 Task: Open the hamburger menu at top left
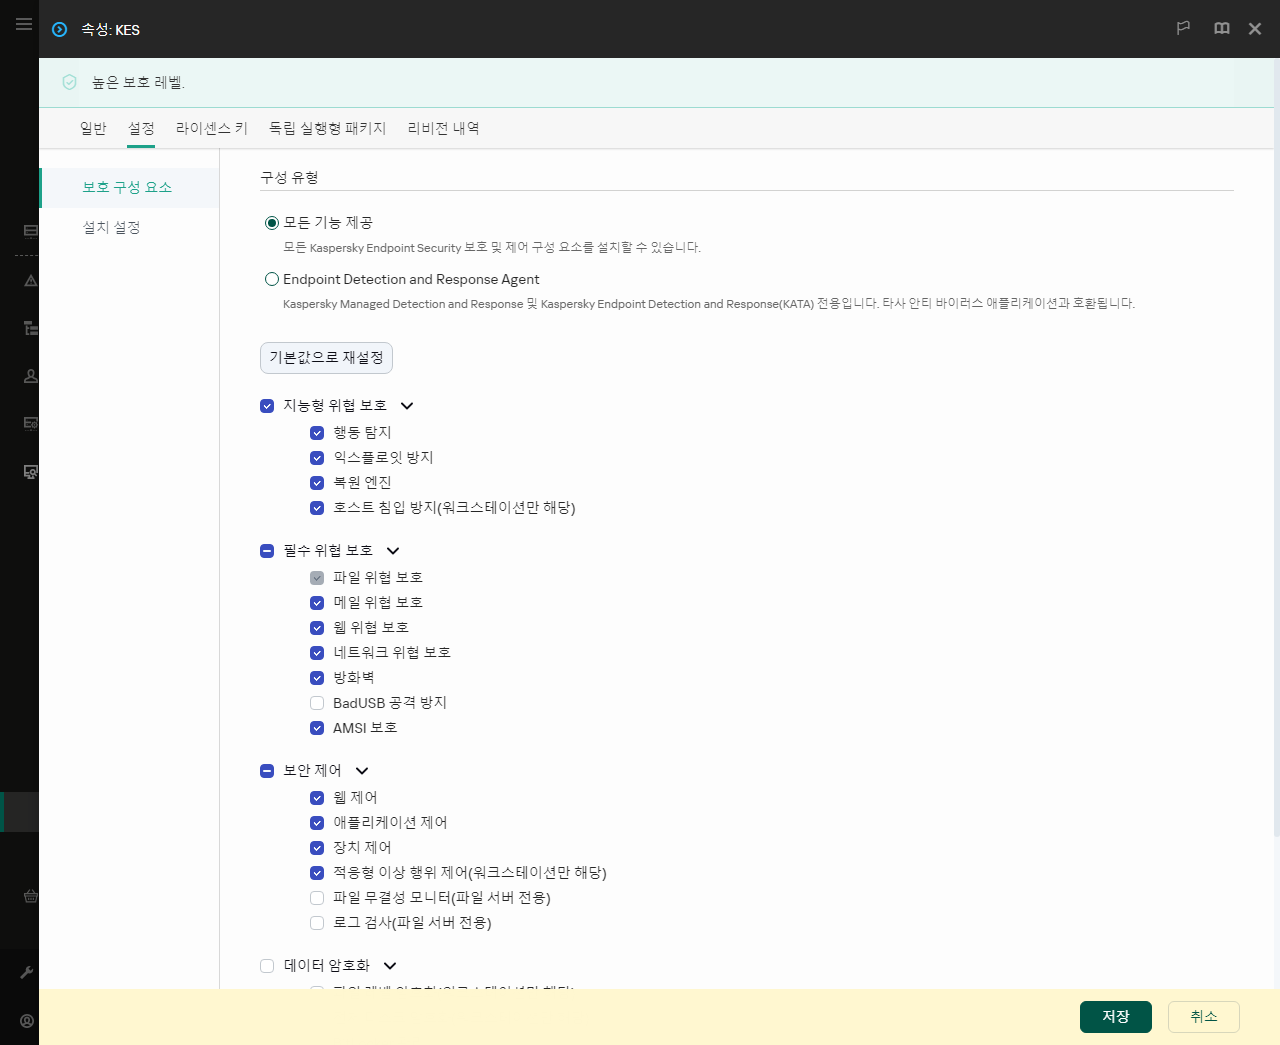23,24
